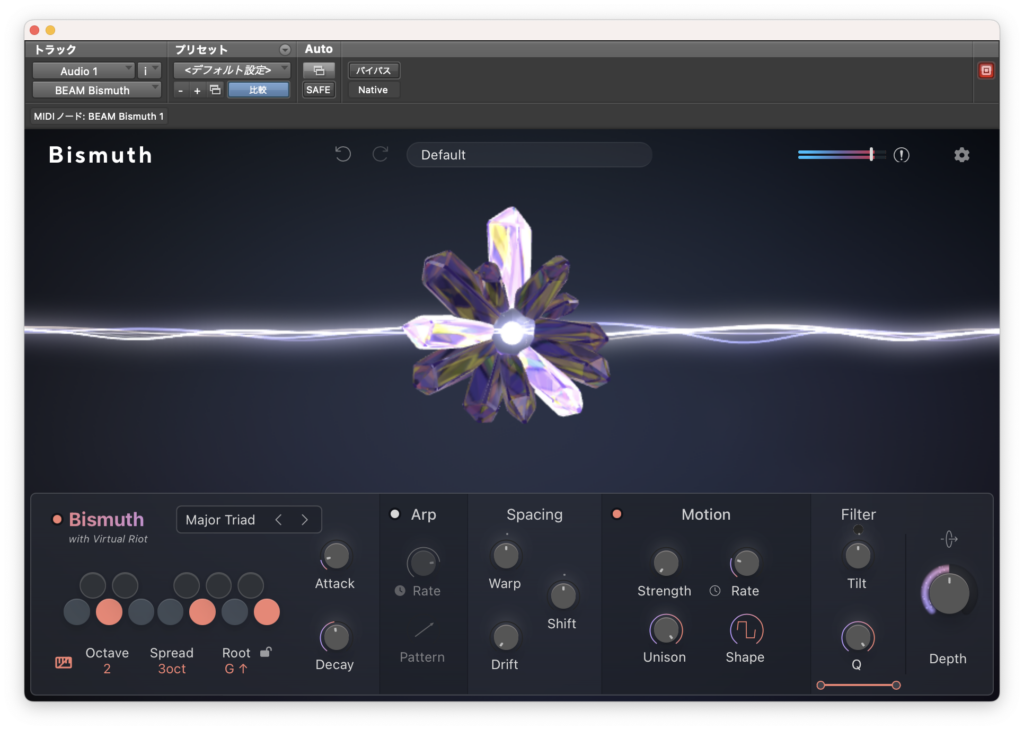
Task: Click the Motion Rate knob
Action: 746,562
